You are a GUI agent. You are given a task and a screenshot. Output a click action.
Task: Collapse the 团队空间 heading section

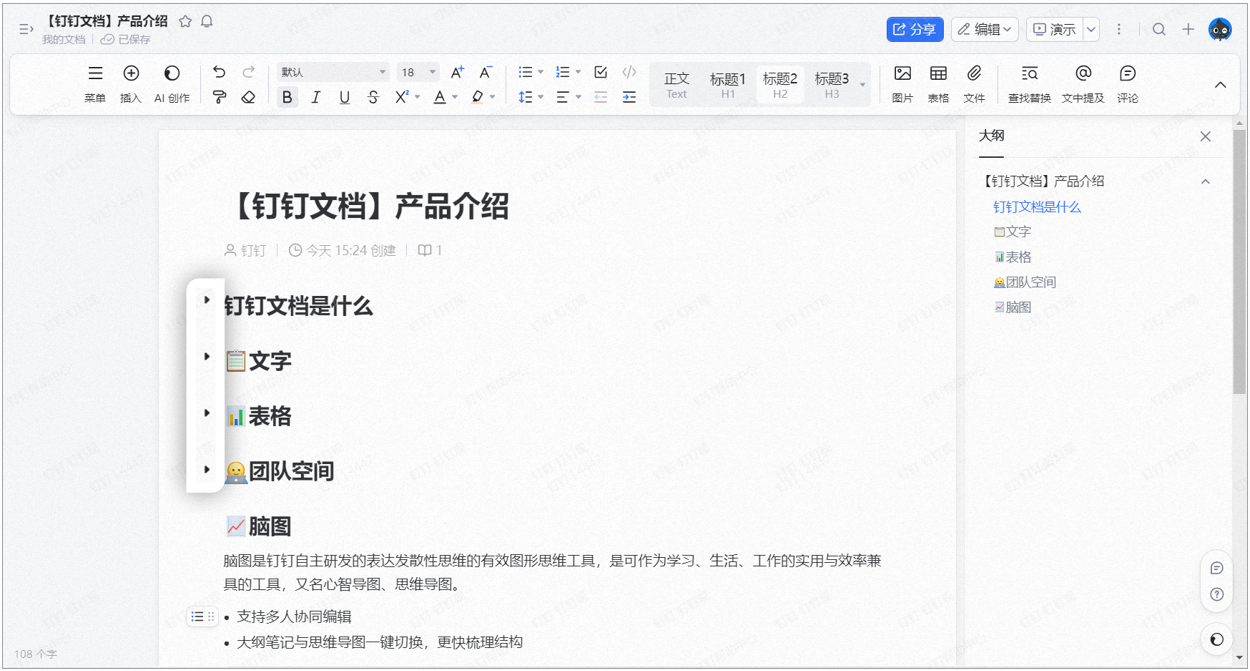206,469
